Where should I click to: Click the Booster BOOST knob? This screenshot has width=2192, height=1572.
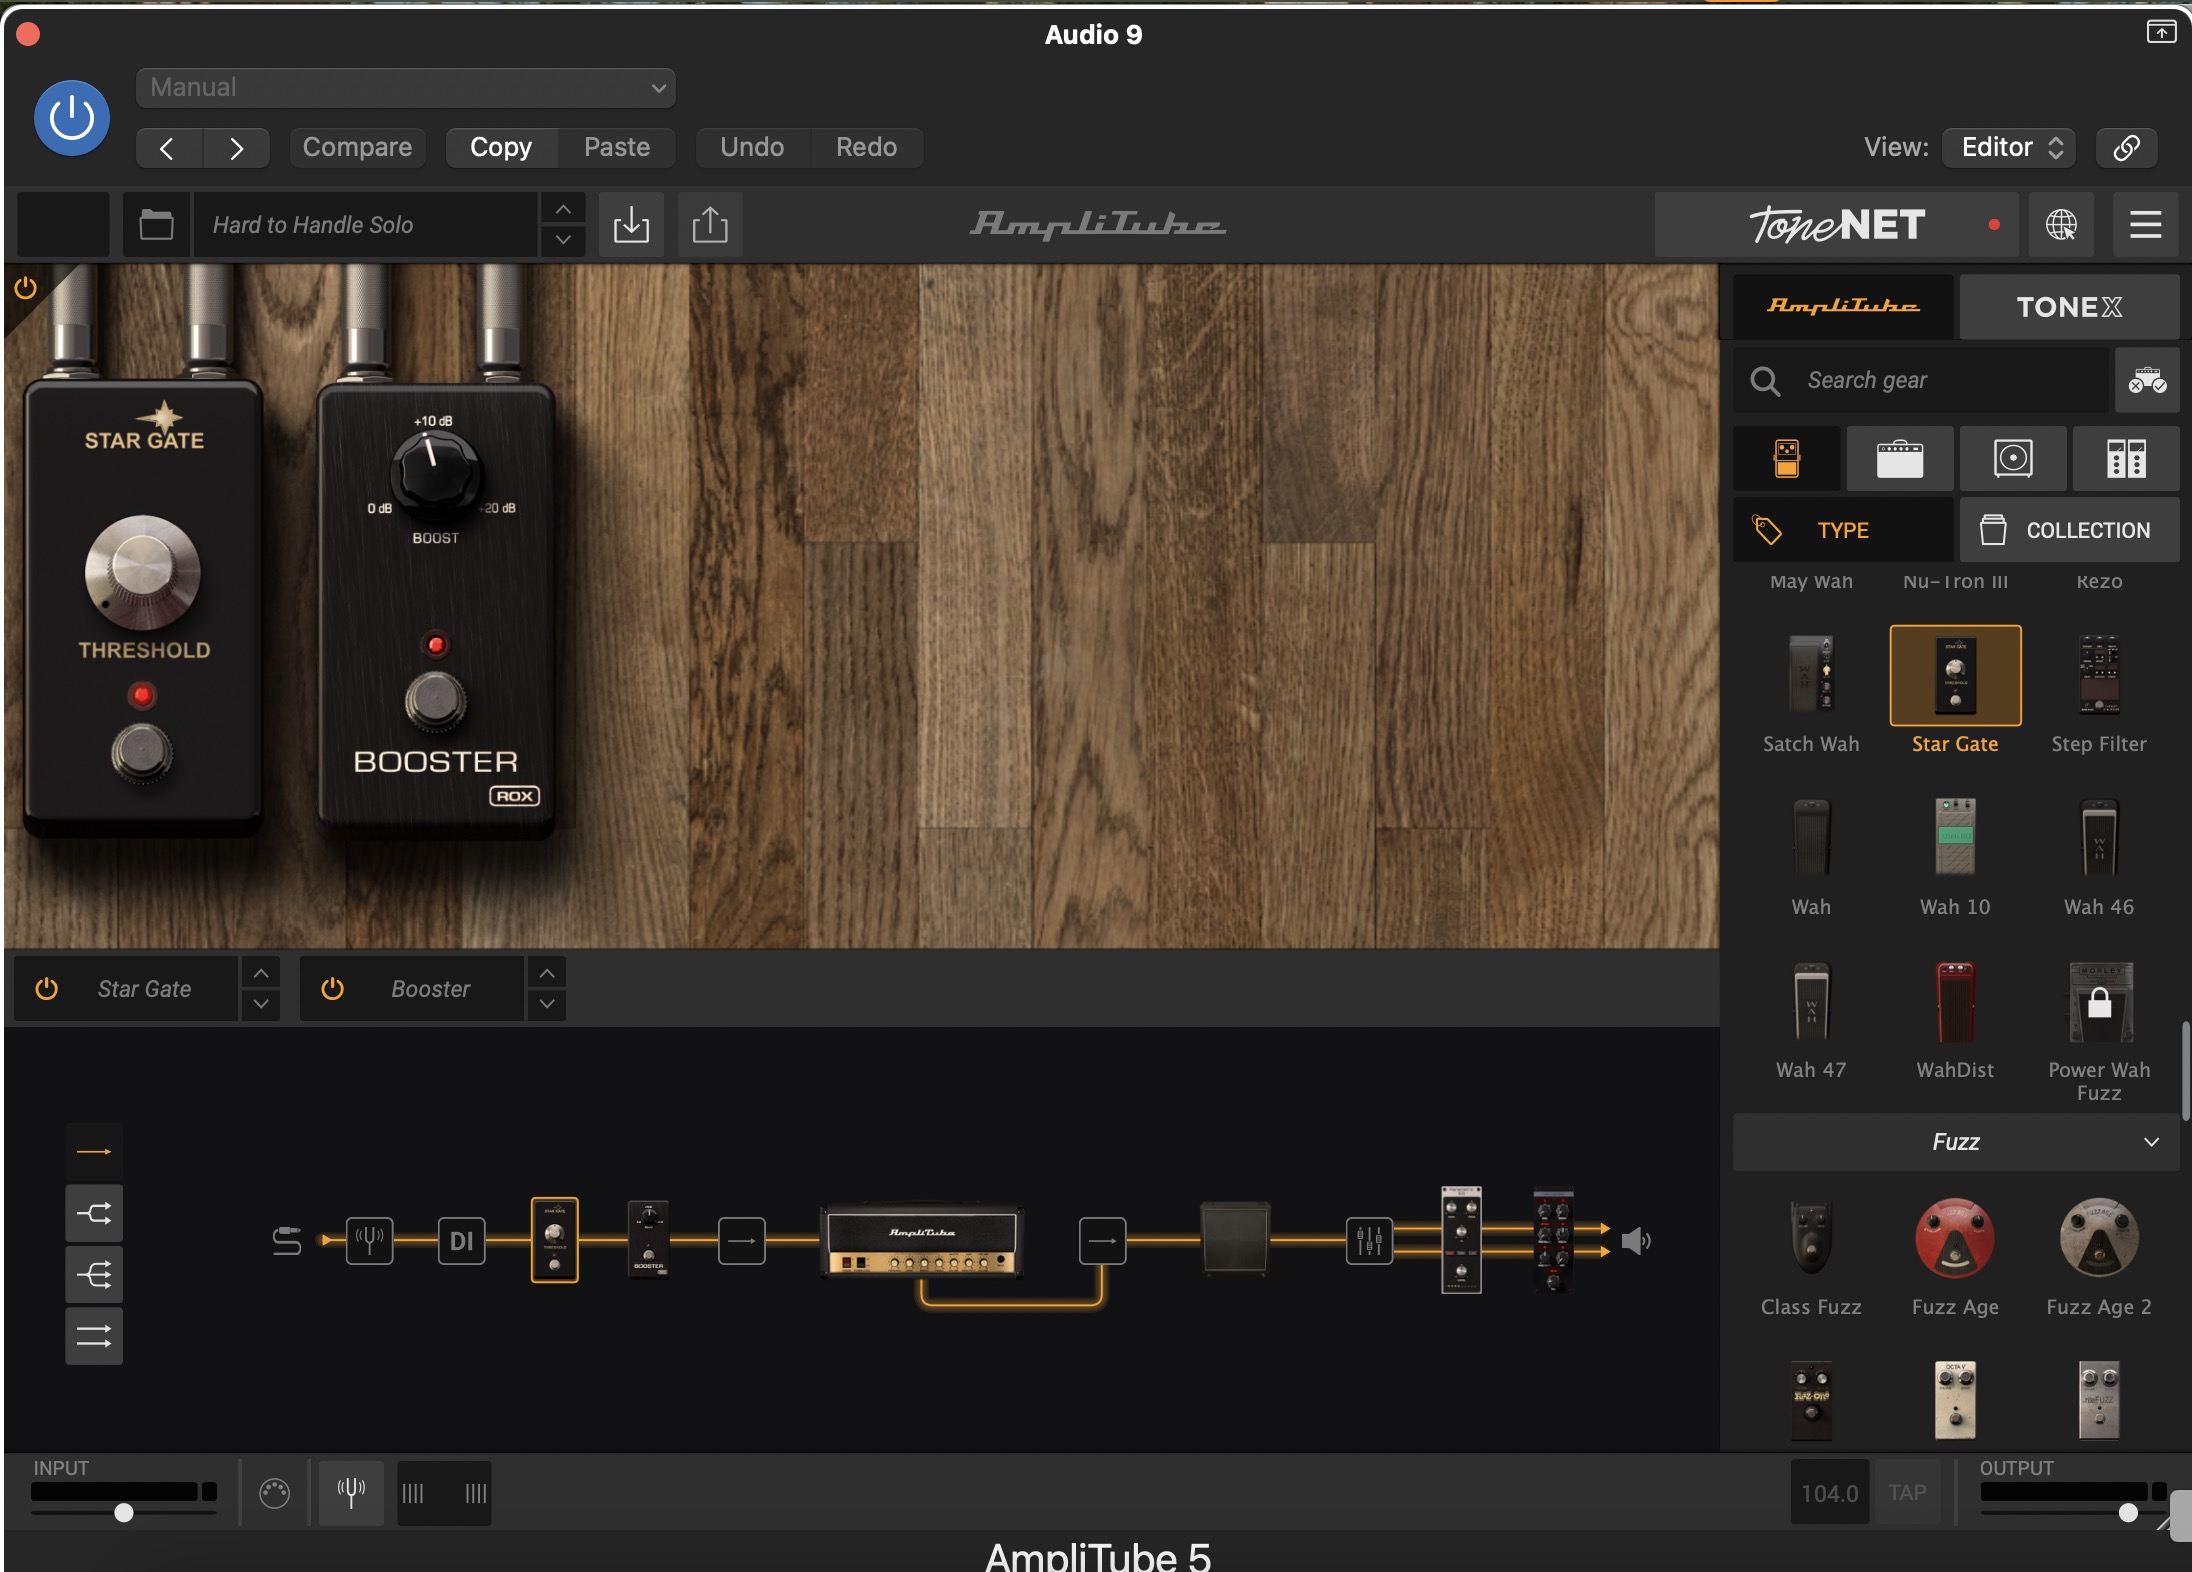pyautogui.click(x=435, y=474)
